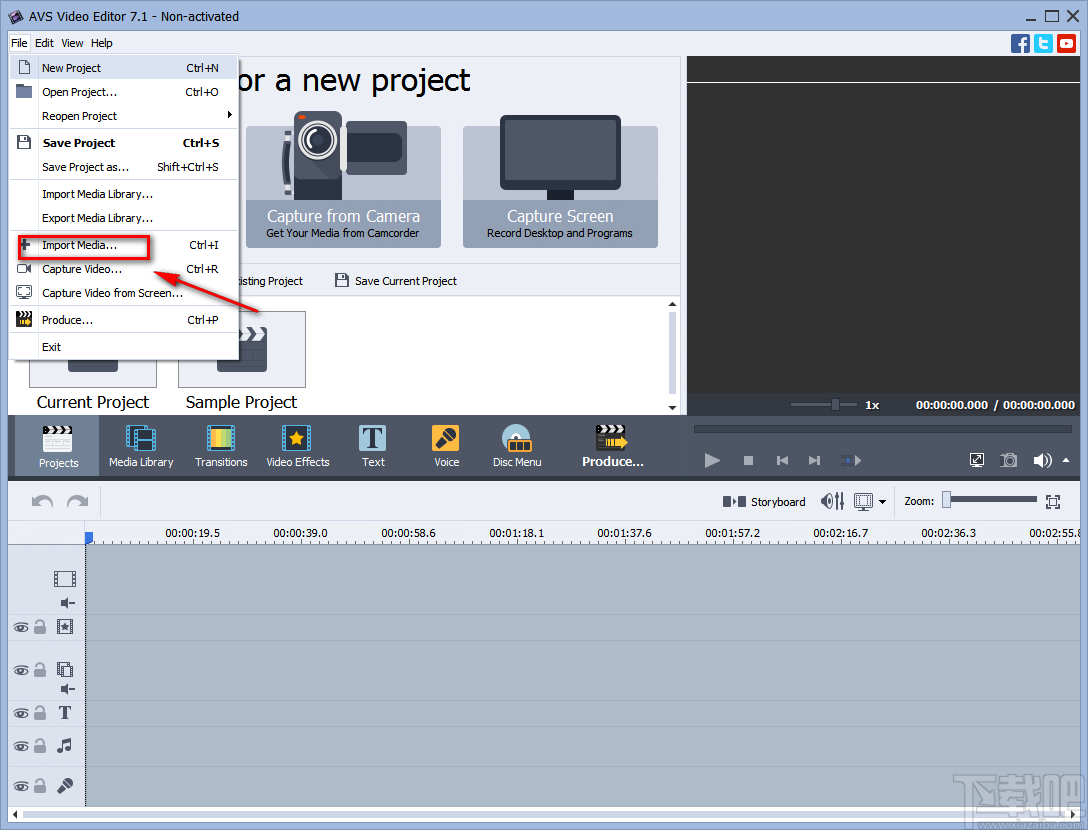Lock the music audio track
1088x830 pixels.
coord(40,745)
